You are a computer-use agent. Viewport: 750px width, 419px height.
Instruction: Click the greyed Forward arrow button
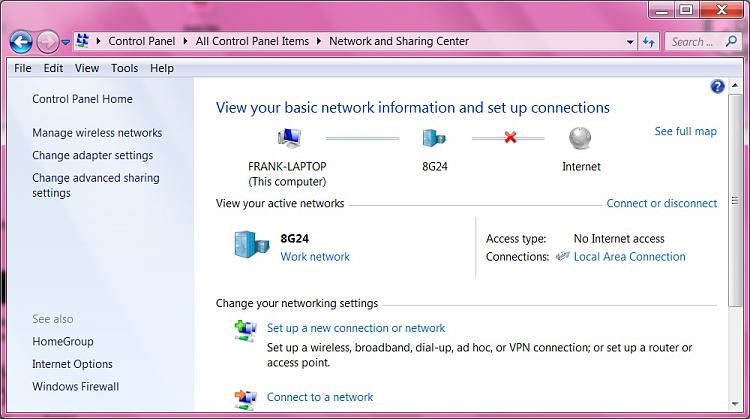[47, 42]
